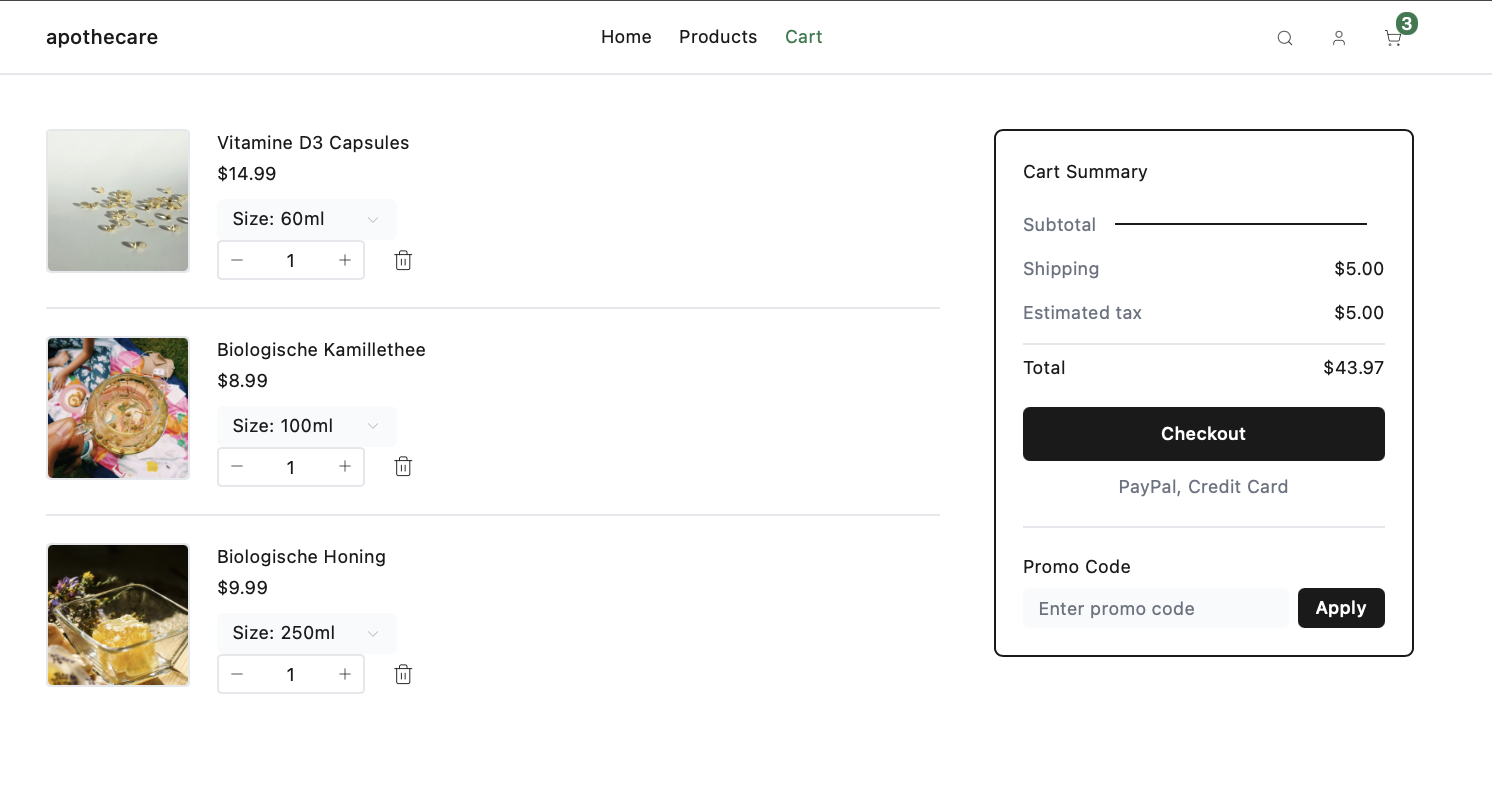Increase Biologische Honing quantity with plus
The width and height of the screenshot is (1492, 787).
click(345, 674)
